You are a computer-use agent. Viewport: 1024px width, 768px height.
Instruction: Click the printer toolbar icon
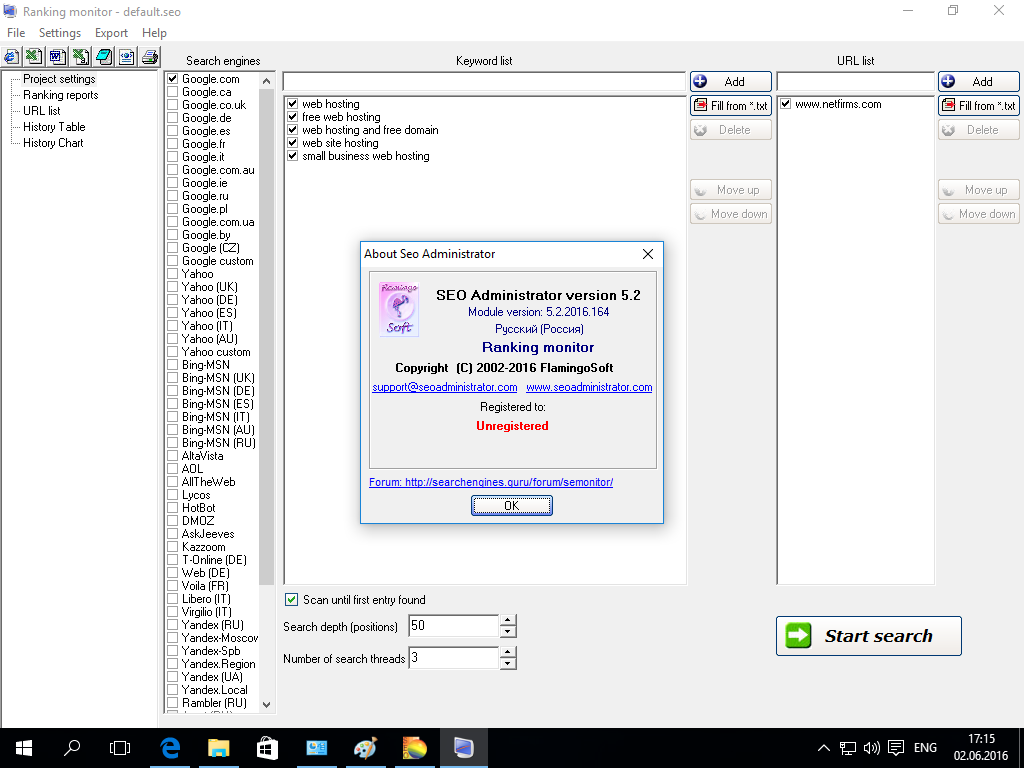pos(150,57)
